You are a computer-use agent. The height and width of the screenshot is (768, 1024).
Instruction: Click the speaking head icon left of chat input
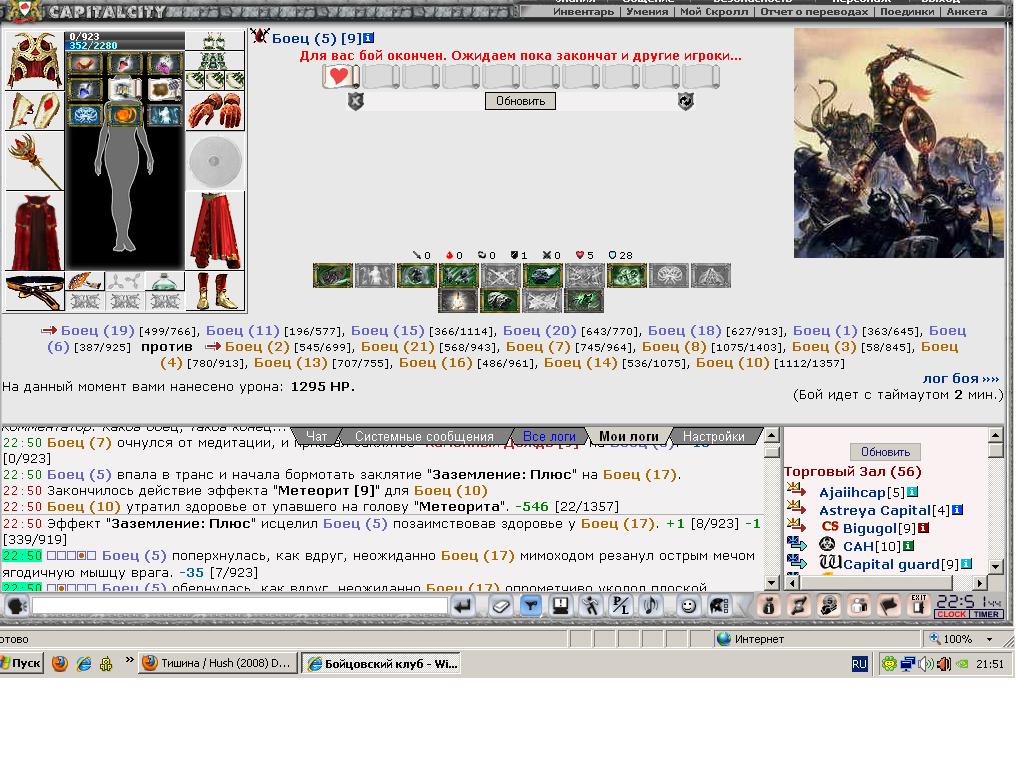15,606
